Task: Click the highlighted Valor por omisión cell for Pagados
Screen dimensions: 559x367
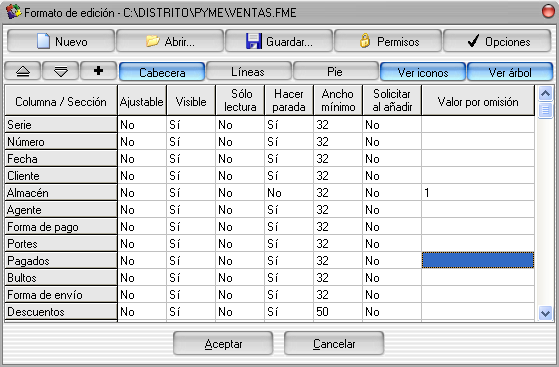Action: click(x=478, y=261)
